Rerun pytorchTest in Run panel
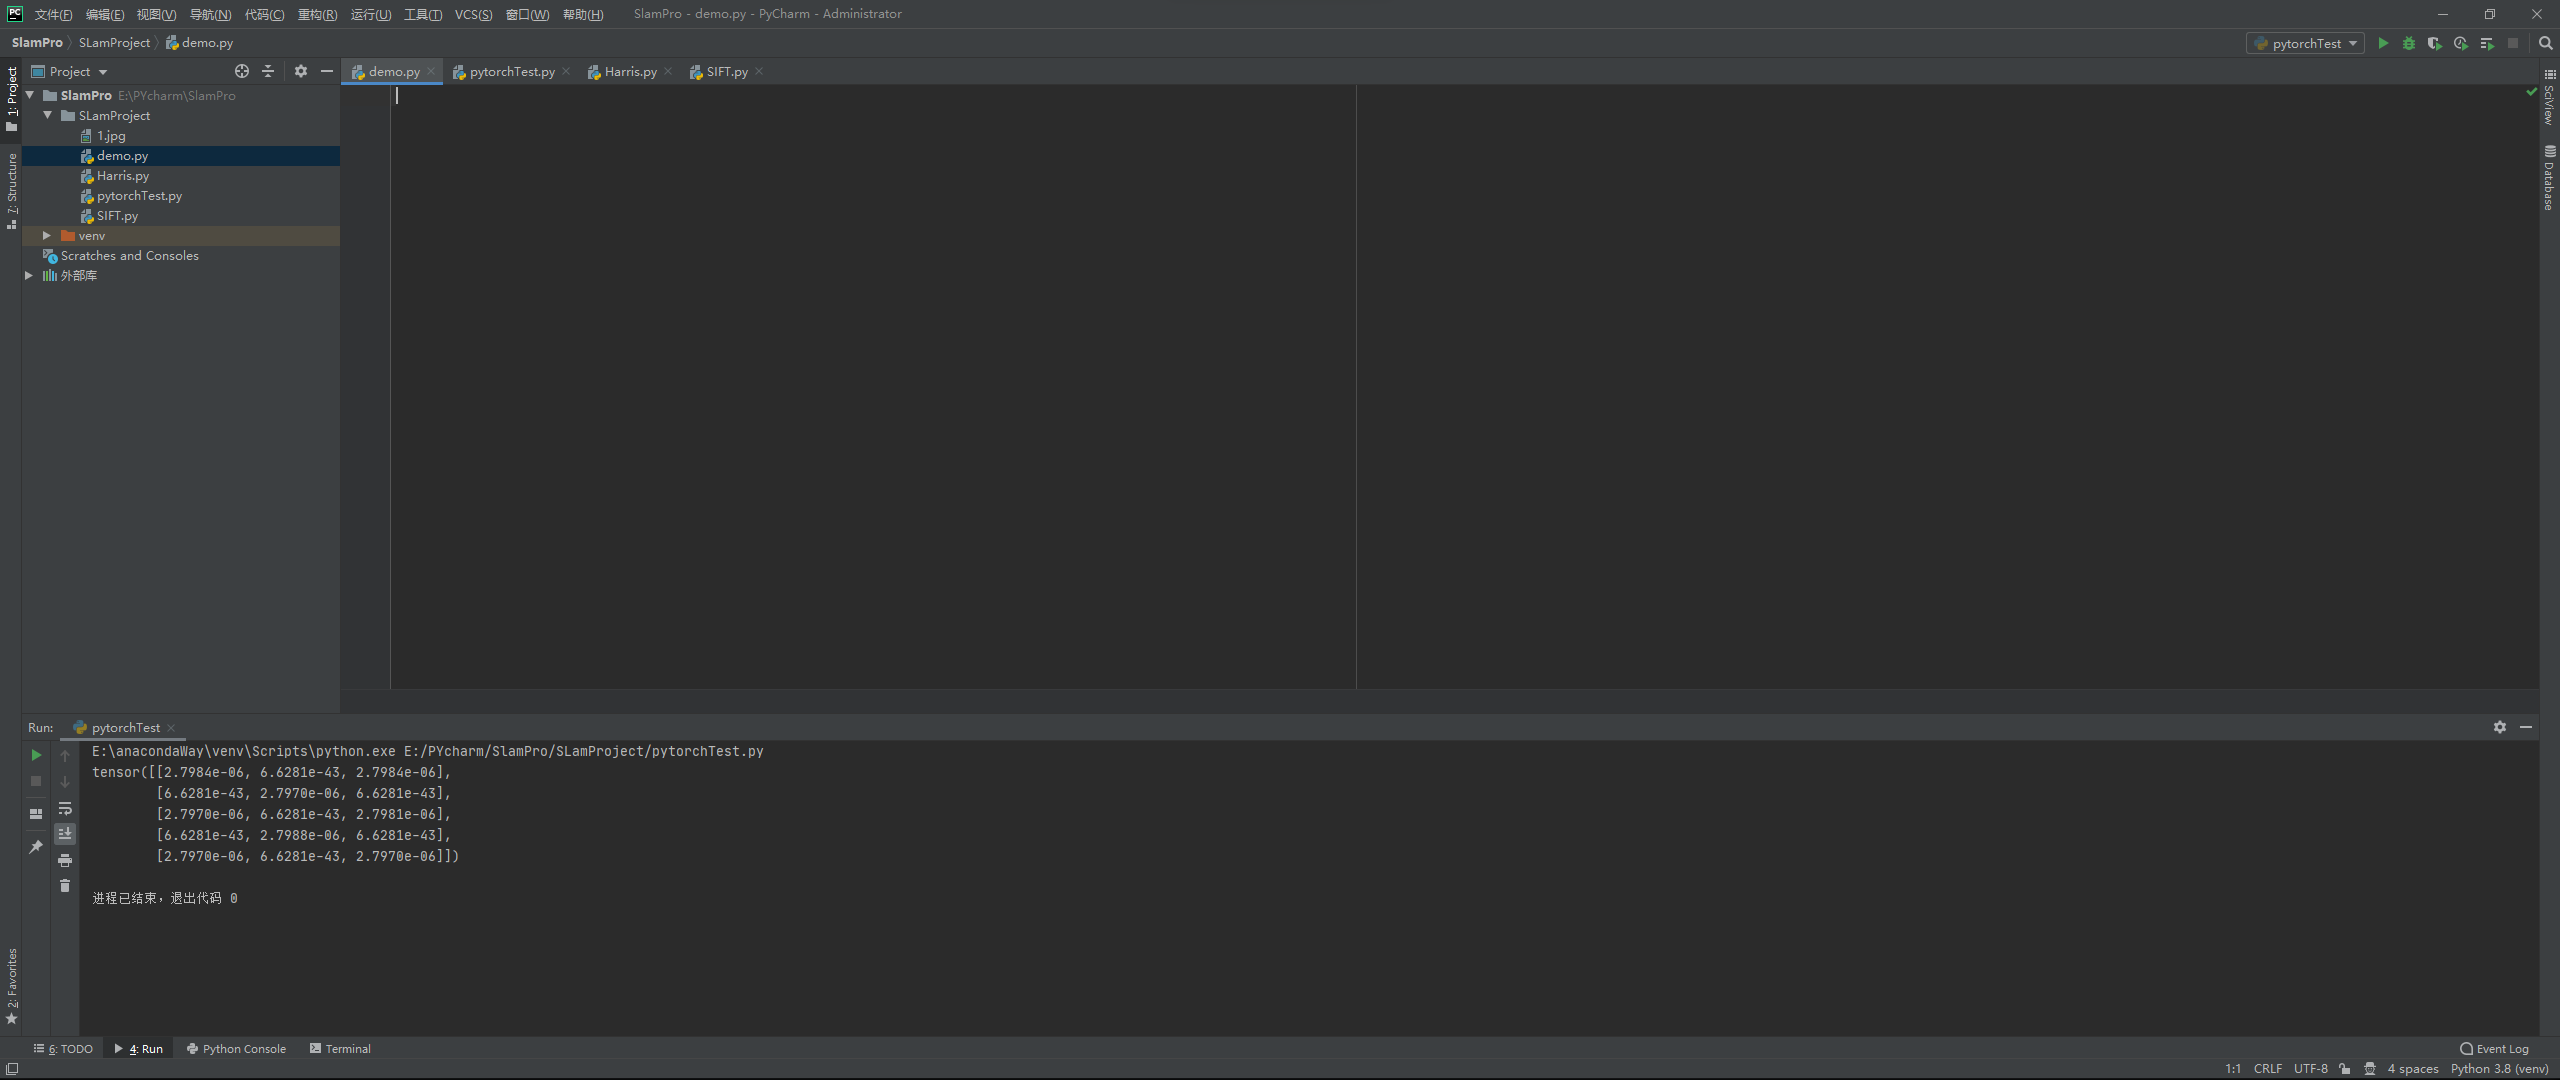The image size is (2560, 1080). (36, 755)
